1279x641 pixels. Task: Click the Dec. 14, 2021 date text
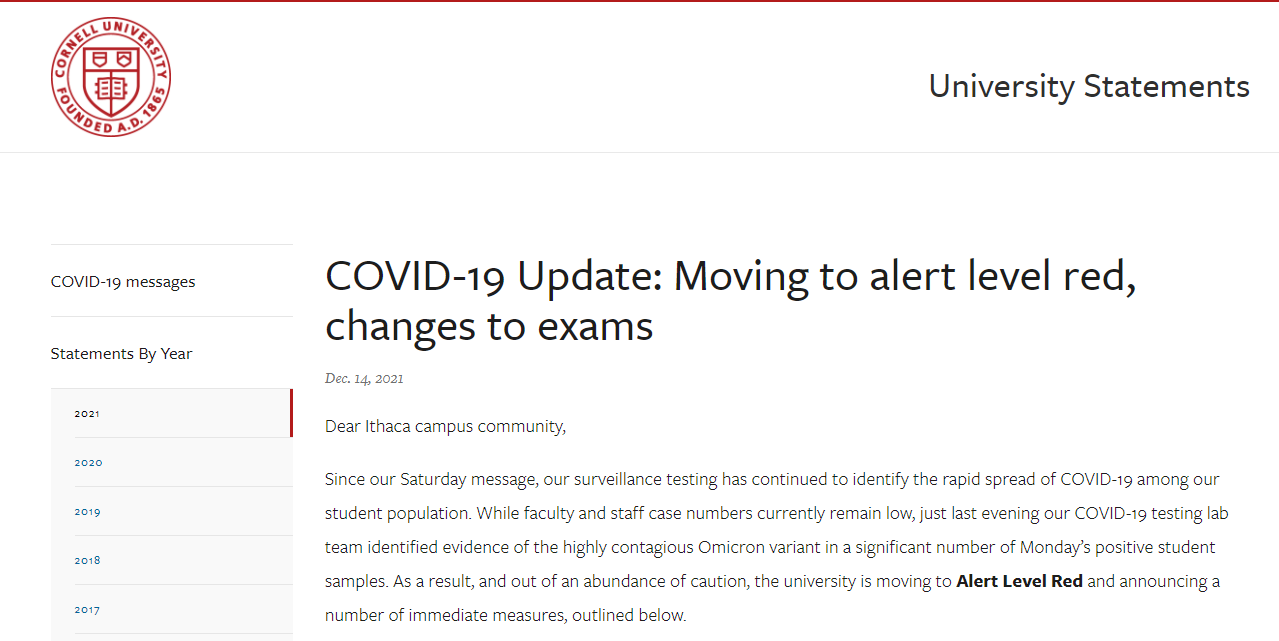364,379
